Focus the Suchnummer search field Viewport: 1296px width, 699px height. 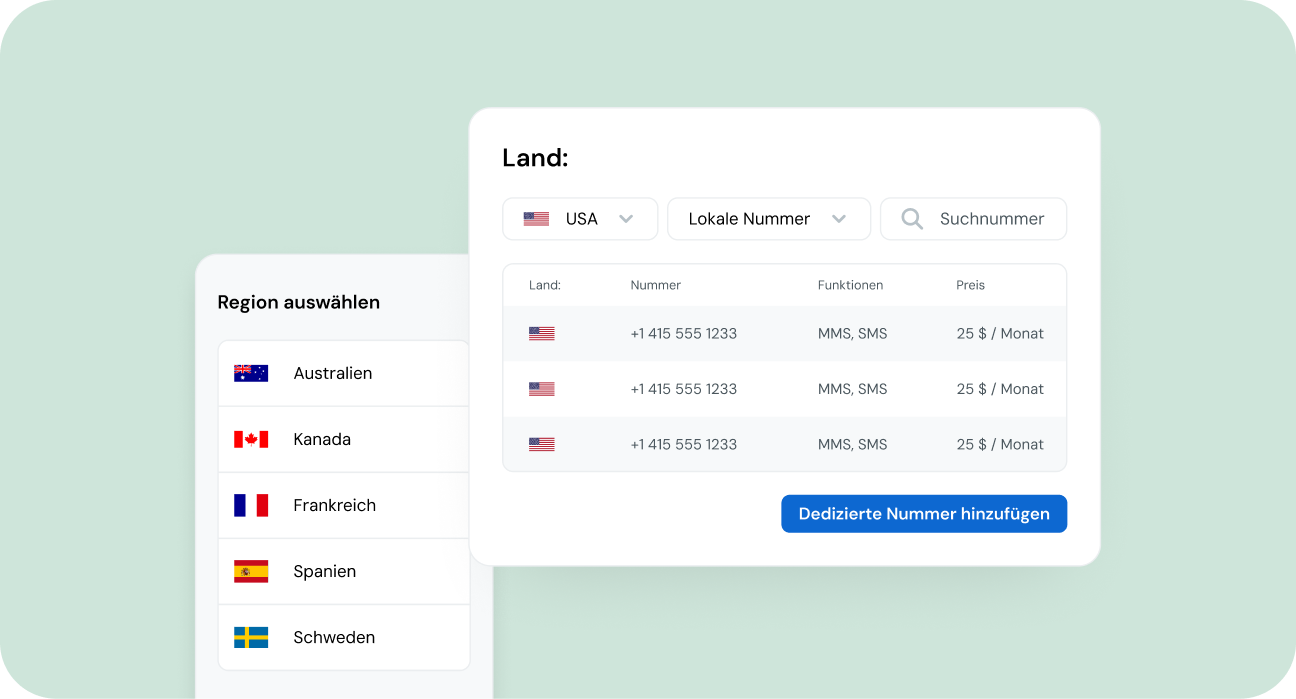pyautogui.click(x=991, y=219)
